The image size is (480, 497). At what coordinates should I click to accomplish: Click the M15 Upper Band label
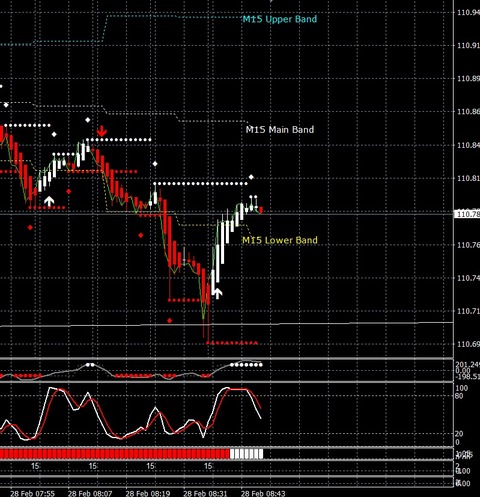click(x=279, y=19)
